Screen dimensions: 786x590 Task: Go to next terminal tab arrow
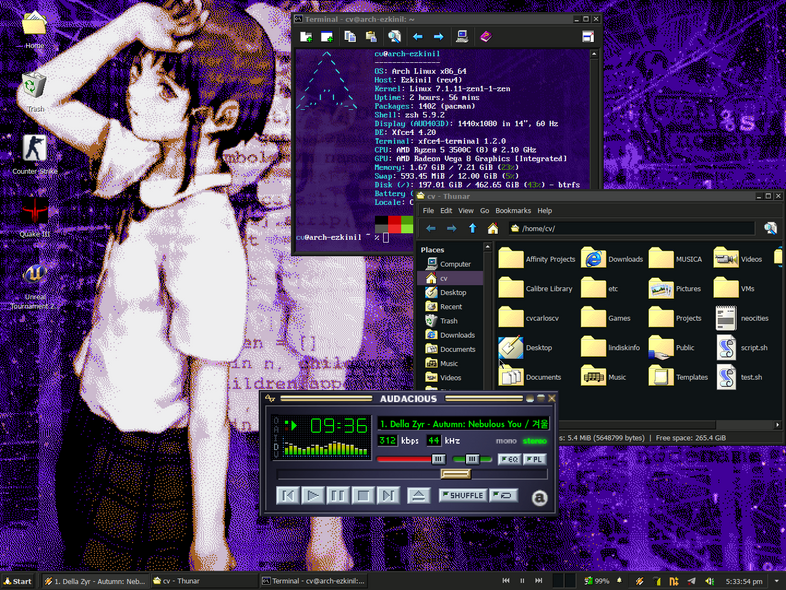tap(438, 37)
